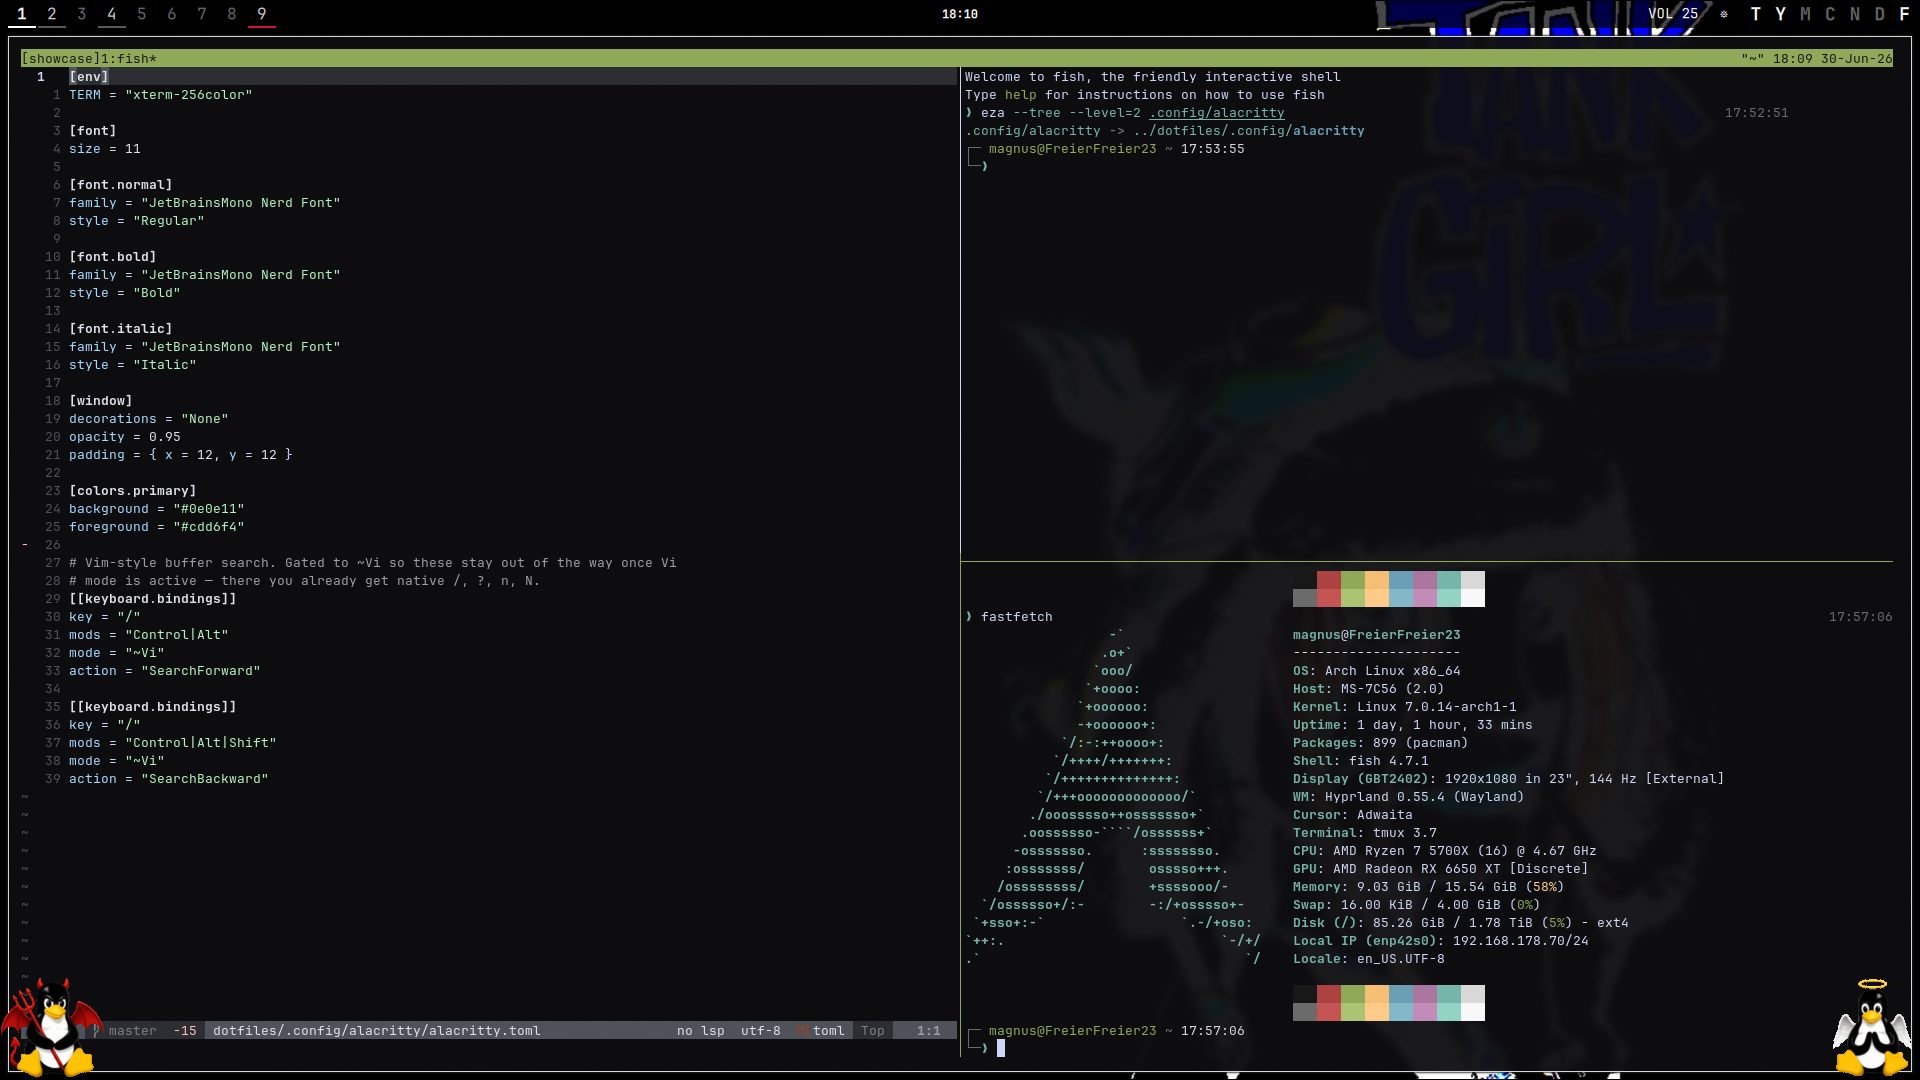The height and width of the screenshot is (1080, 1920).
Task: Click the Top scroll position indicator
Action: click(x=873, y=1031)
